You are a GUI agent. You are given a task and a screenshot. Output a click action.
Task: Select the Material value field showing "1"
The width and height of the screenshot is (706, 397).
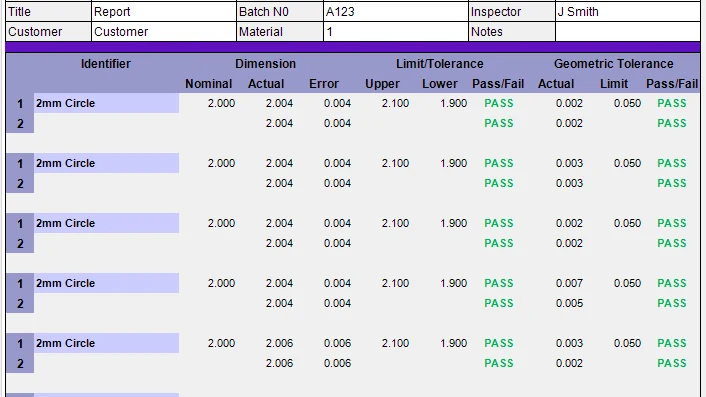396,32
